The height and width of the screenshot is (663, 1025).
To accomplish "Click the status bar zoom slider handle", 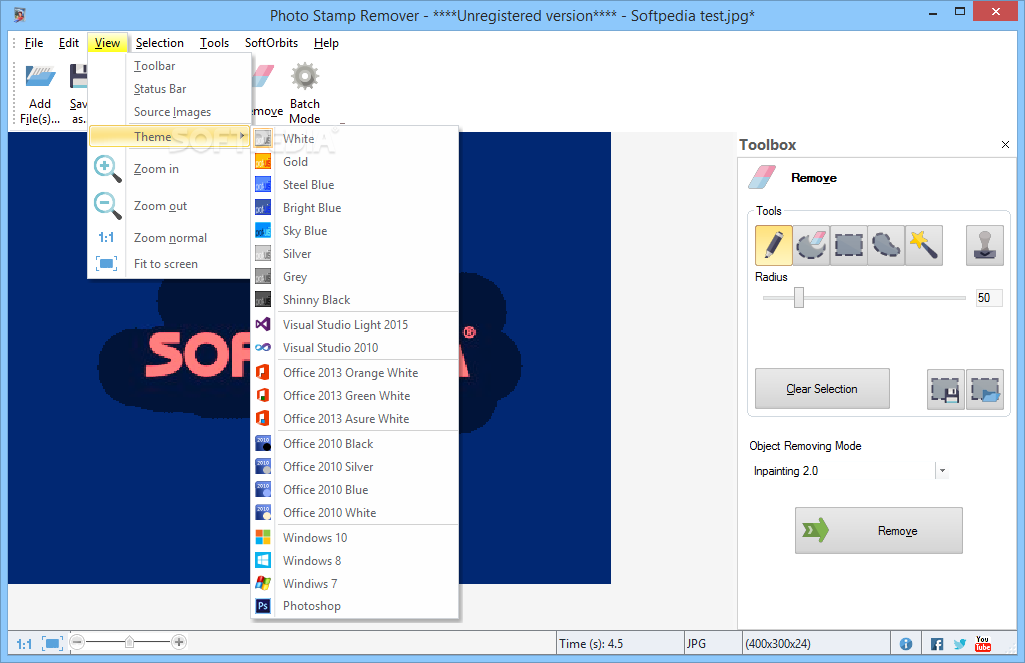I will point(129,642).
